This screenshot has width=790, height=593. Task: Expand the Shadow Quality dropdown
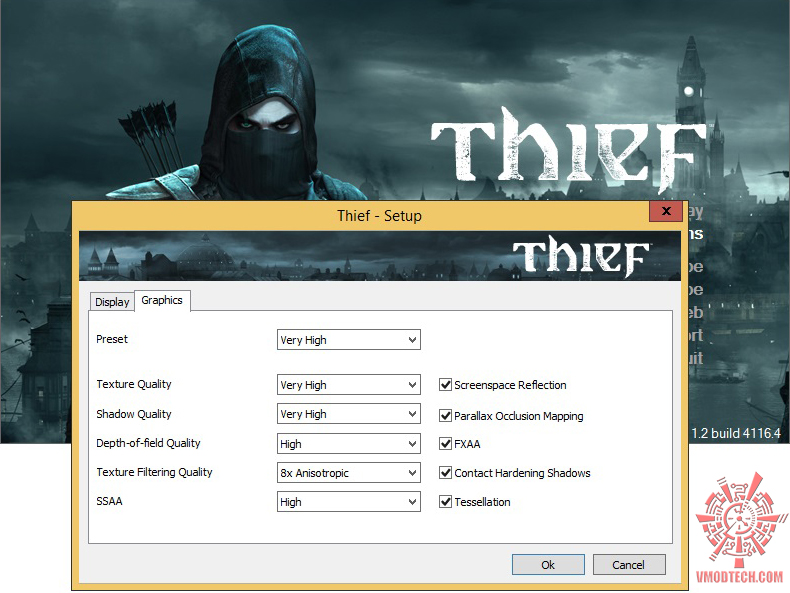(x=349, y=414)
